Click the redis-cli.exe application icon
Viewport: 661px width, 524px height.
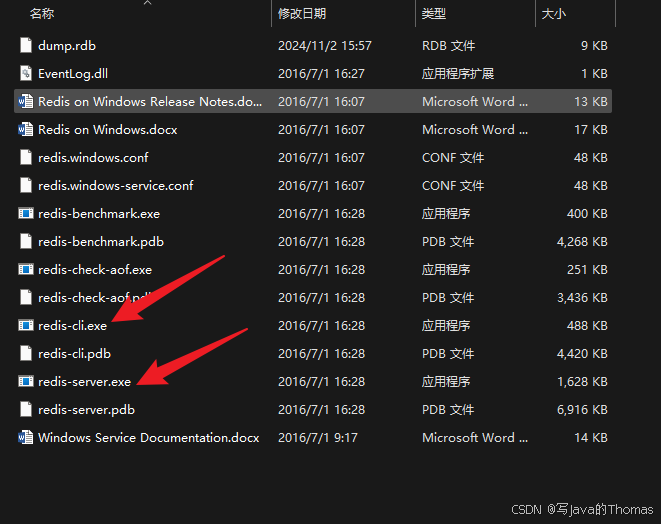[26, 325]
